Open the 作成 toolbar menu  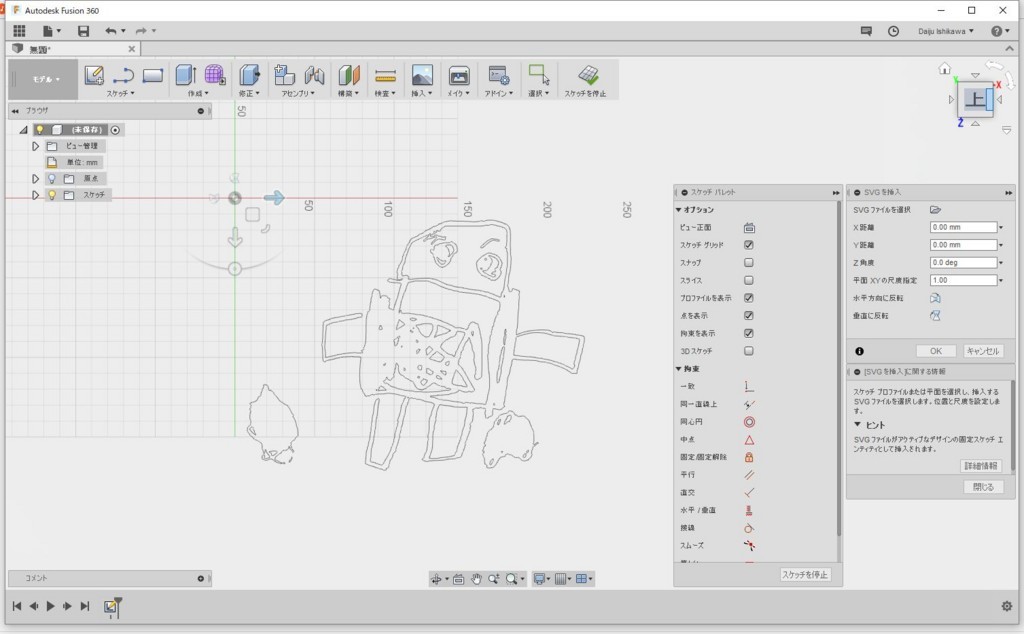pos(198,93)
